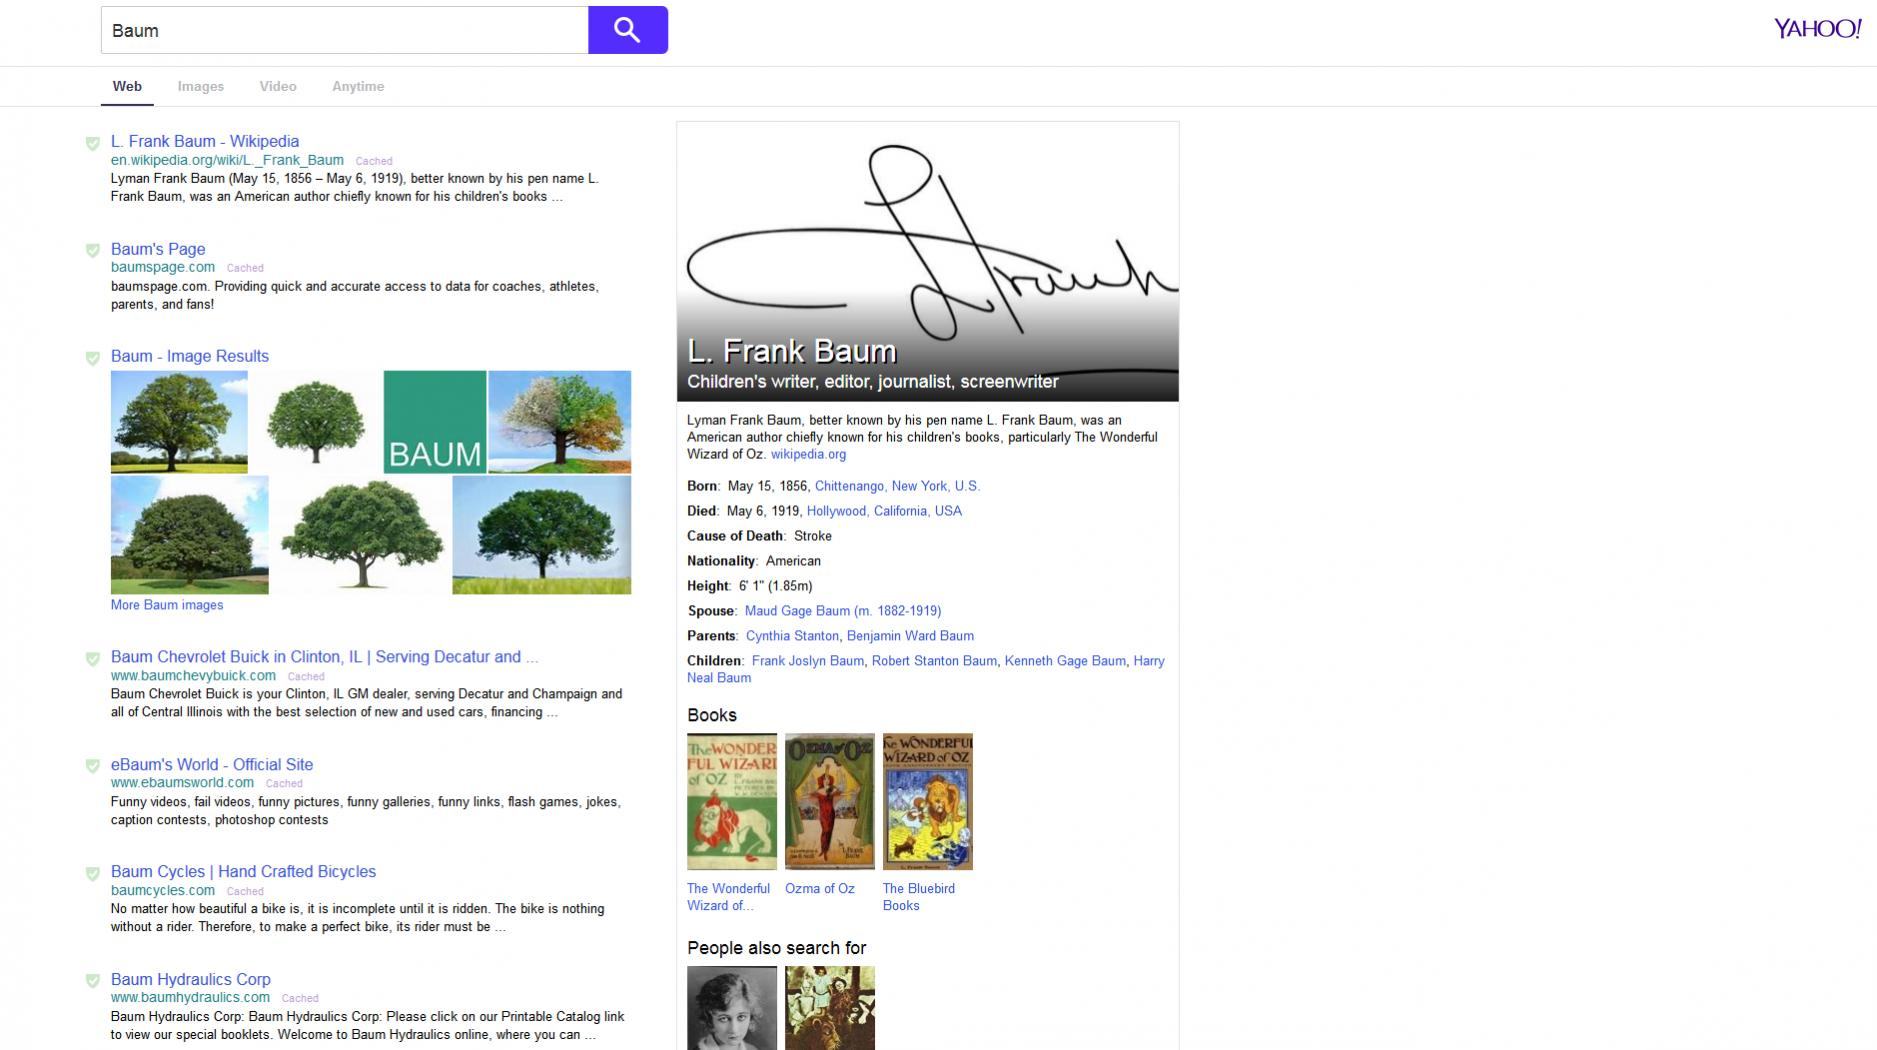Click shield icon beside Baum - Image Results
Viewport: 1877px width, 1050px height.
click(x=92, y=358)
